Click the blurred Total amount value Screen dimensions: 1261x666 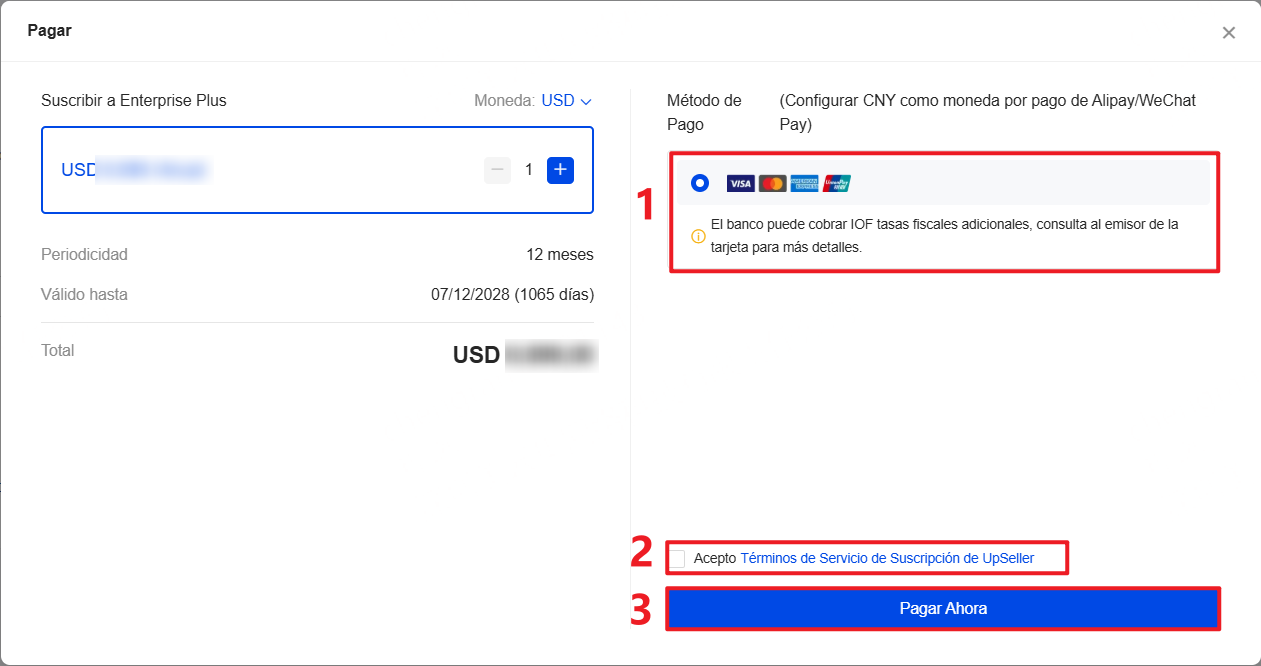(551, 354)
